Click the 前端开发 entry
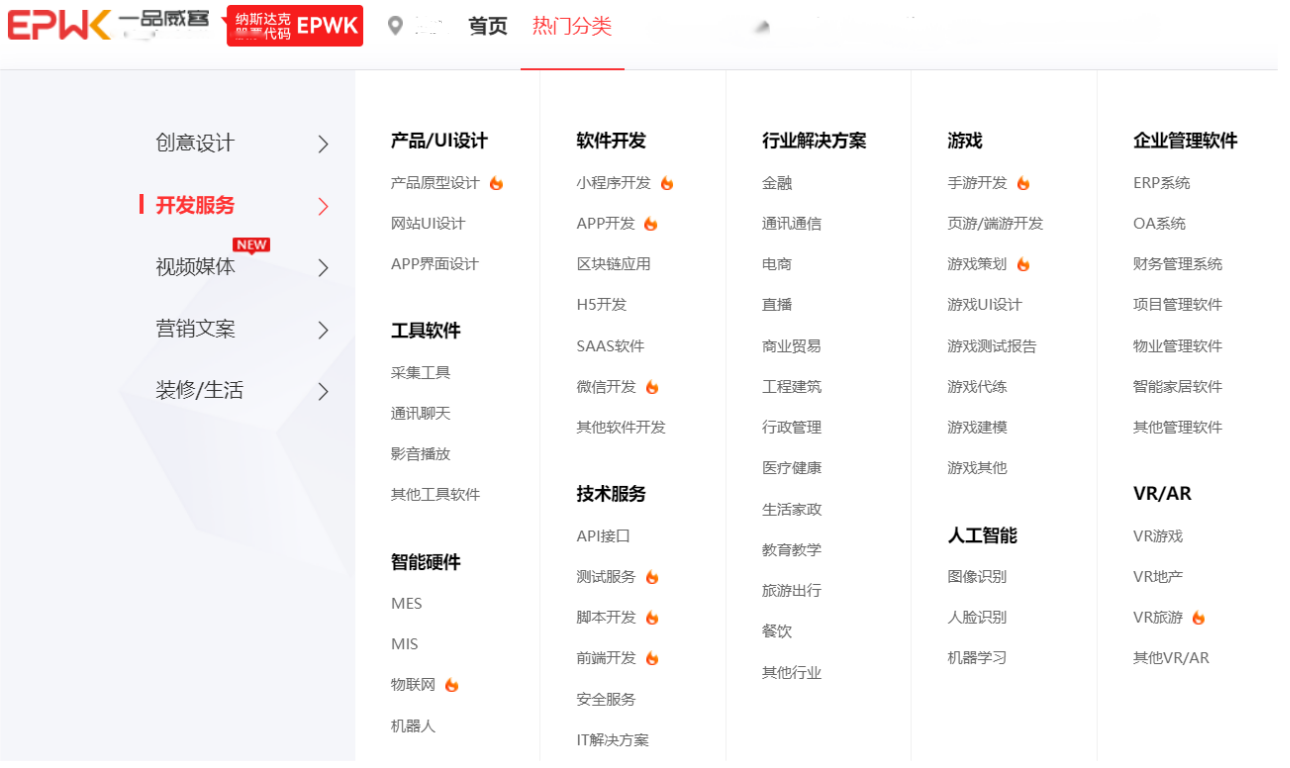 [x=607, y=658]
